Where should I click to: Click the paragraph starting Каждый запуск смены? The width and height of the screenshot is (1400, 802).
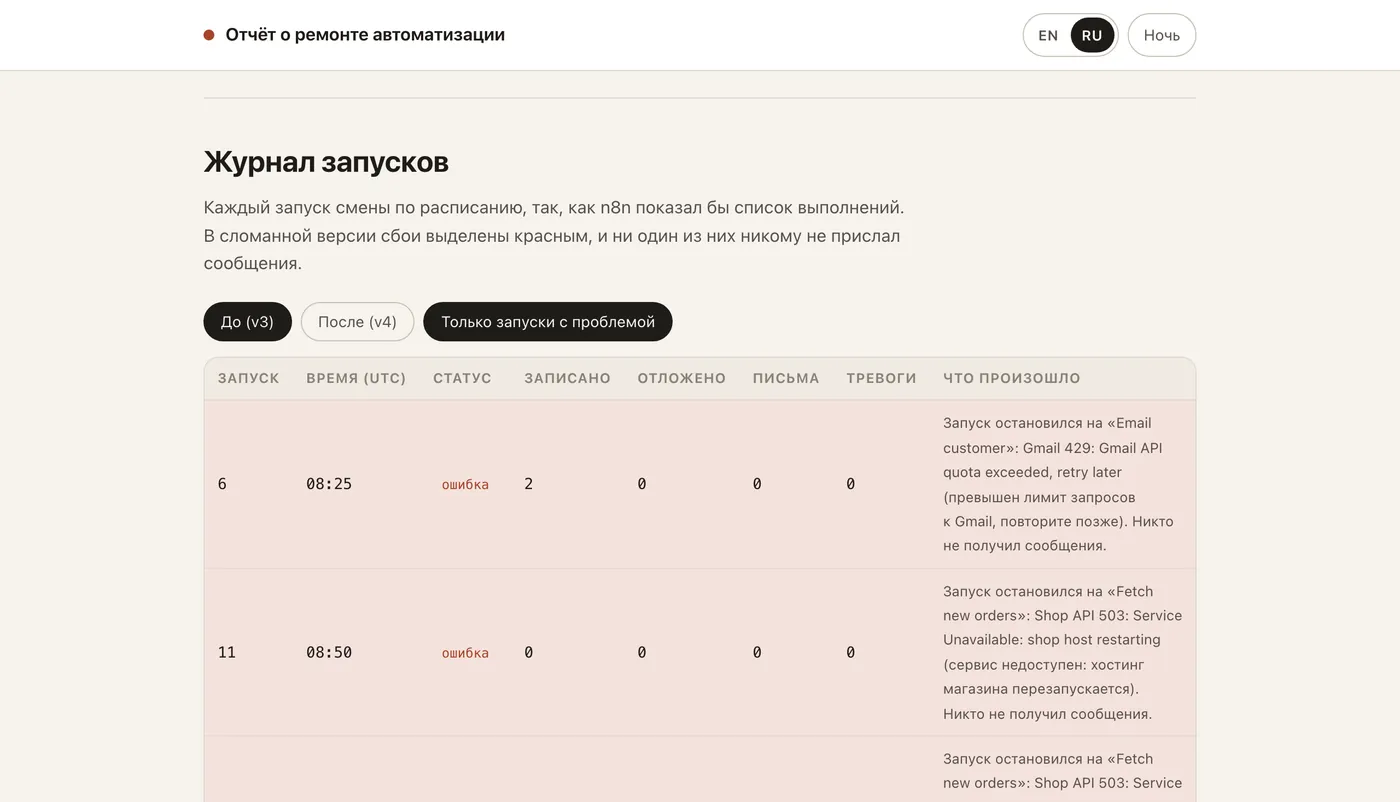pos(554,236)
